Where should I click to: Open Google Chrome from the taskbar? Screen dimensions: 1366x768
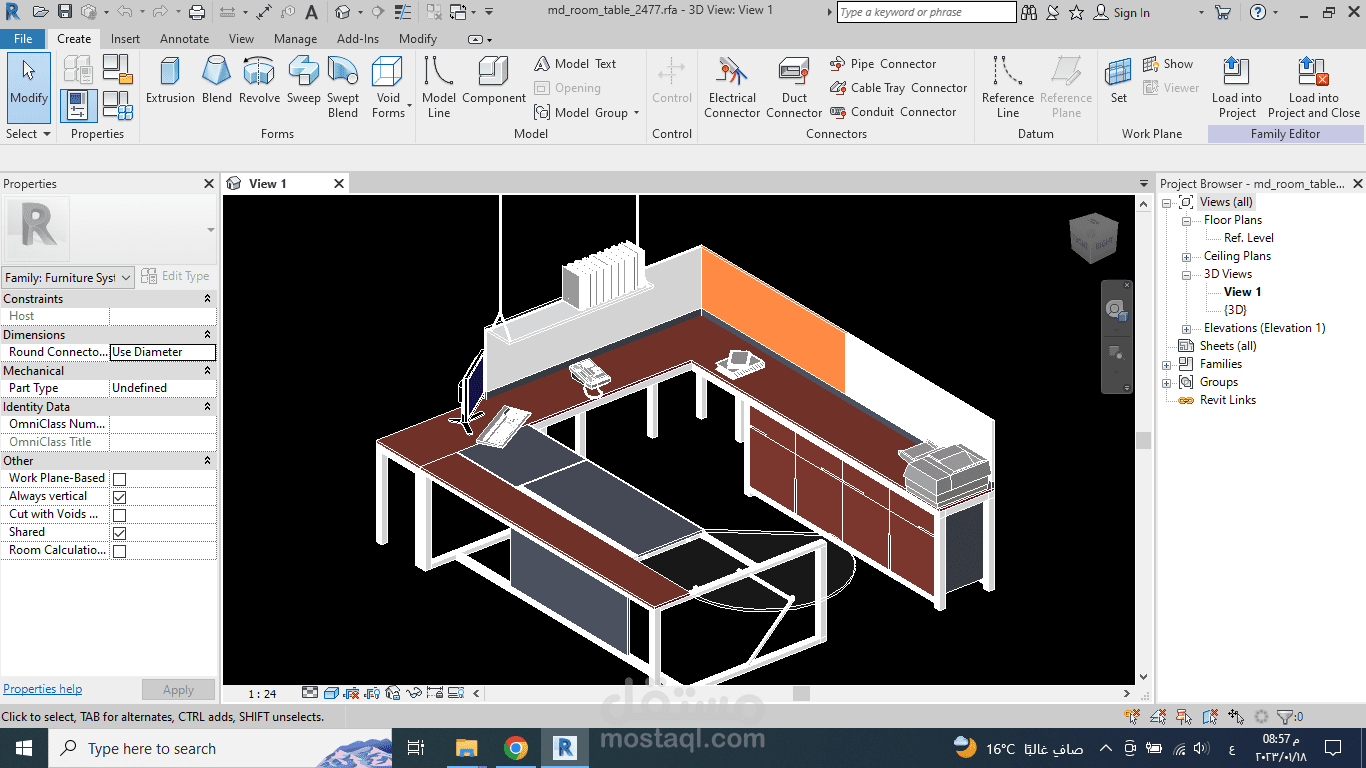point(516,748)
